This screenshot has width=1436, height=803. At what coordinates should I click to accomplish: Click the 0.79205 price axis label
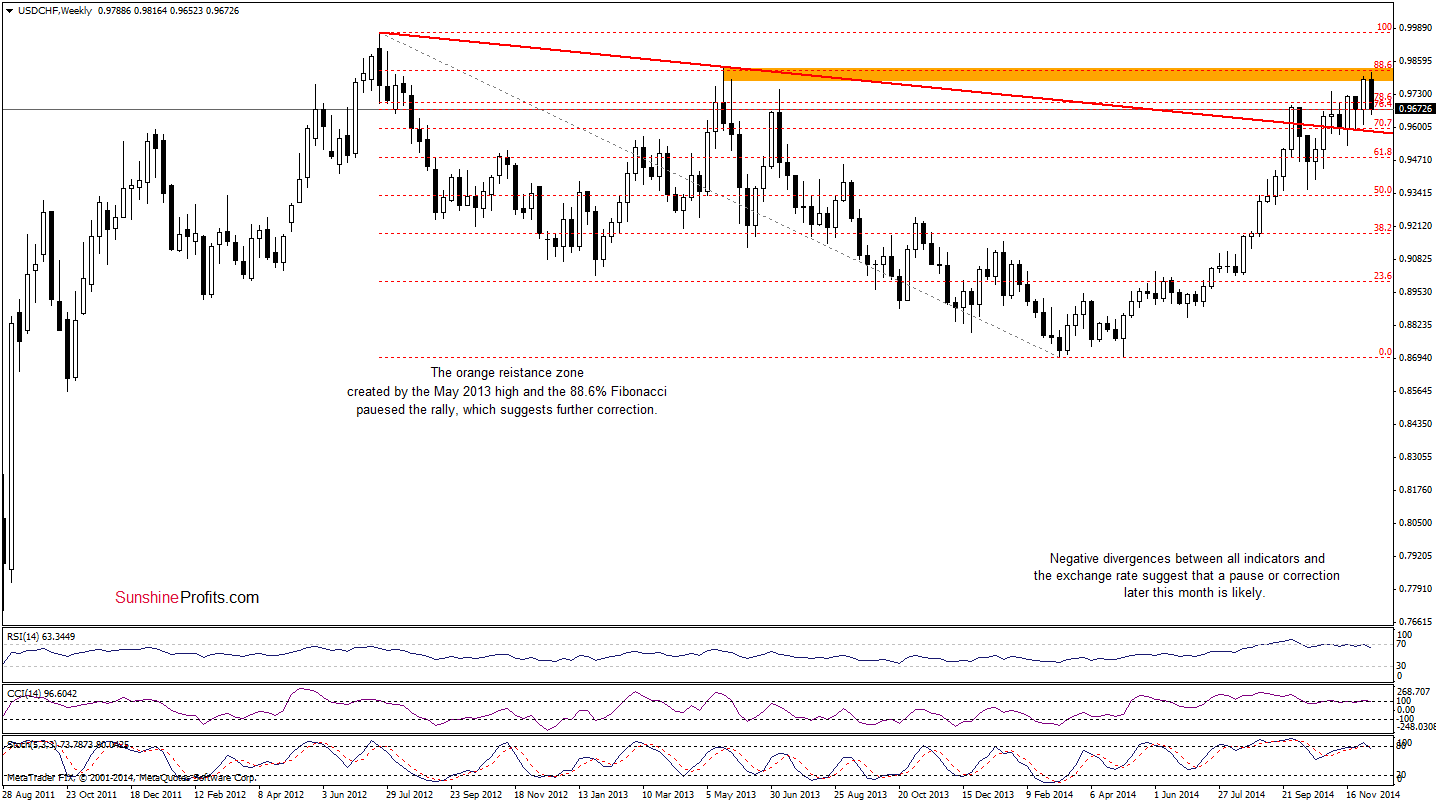[1415, 556]
